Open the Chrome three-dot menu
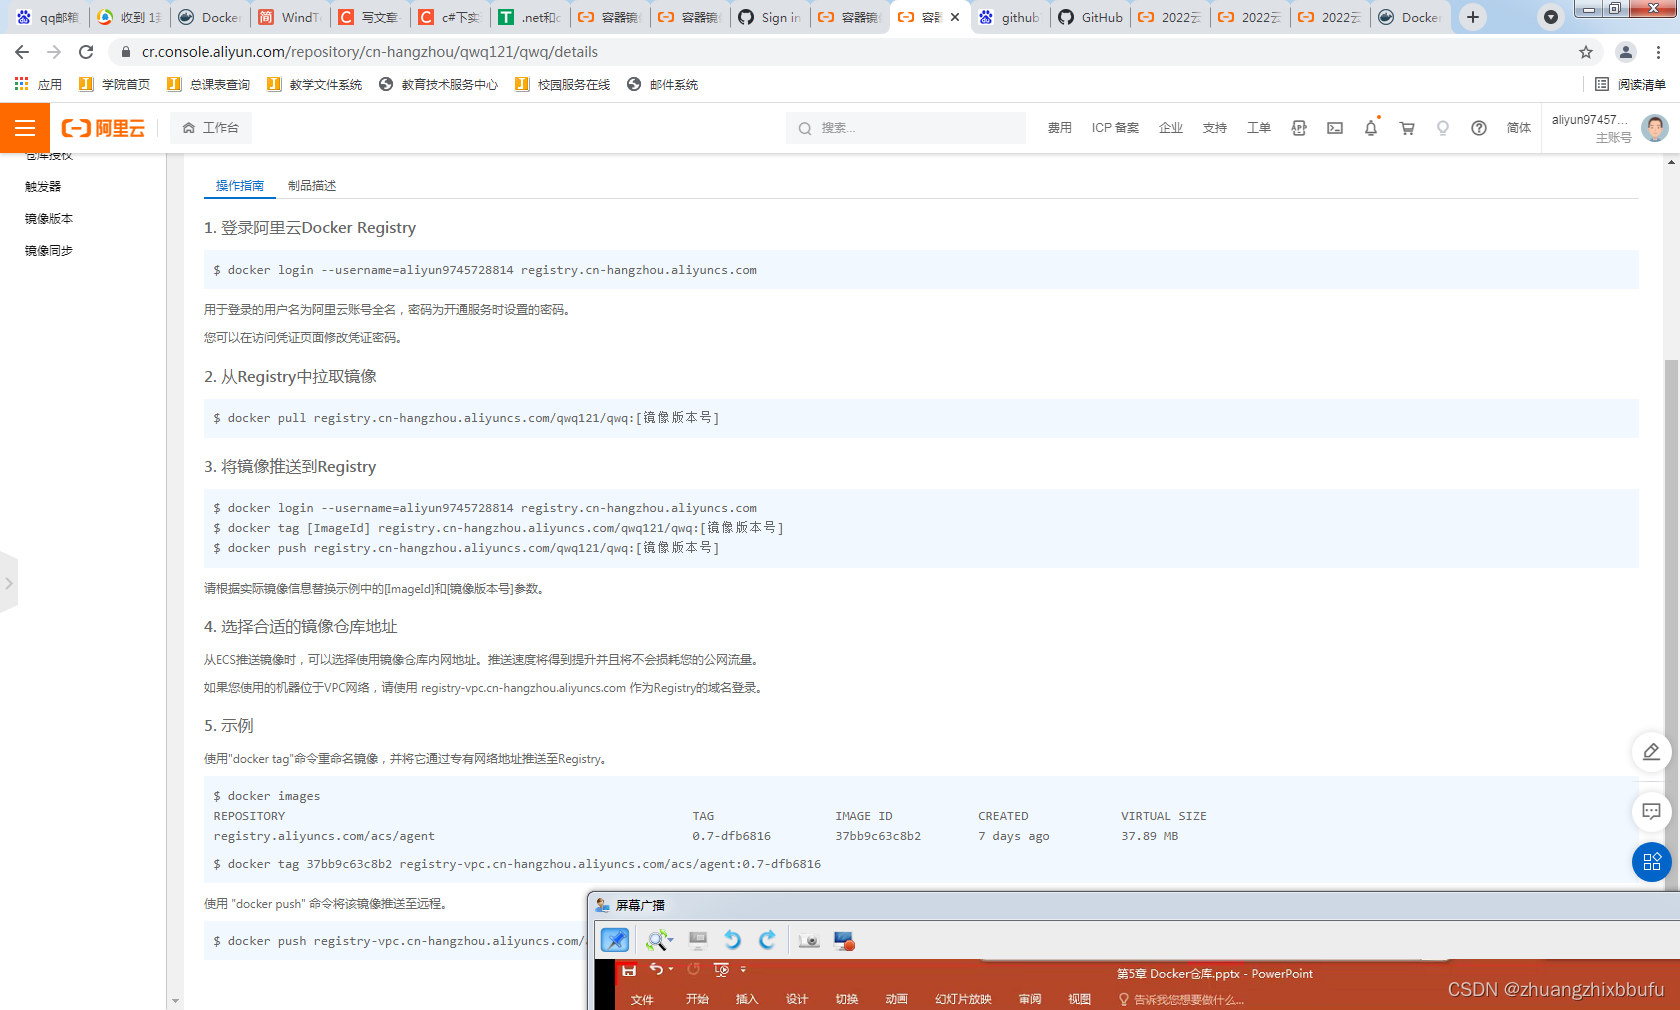 pos(1658,52)
